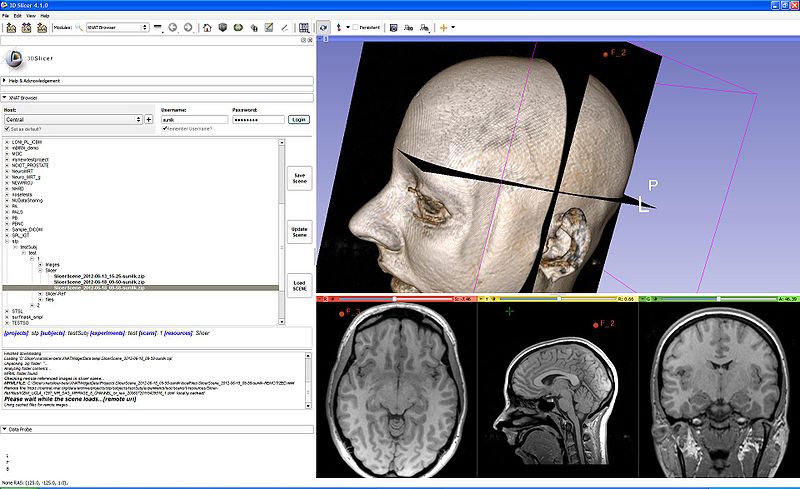Screen dimensions: 800x489
Task: Go to previous module with back arrow
Action: 173,27
